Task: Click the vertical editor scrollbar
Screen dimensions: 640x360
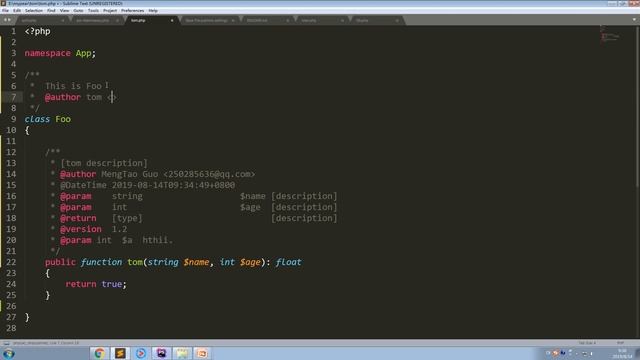Action: pos(637,106)
